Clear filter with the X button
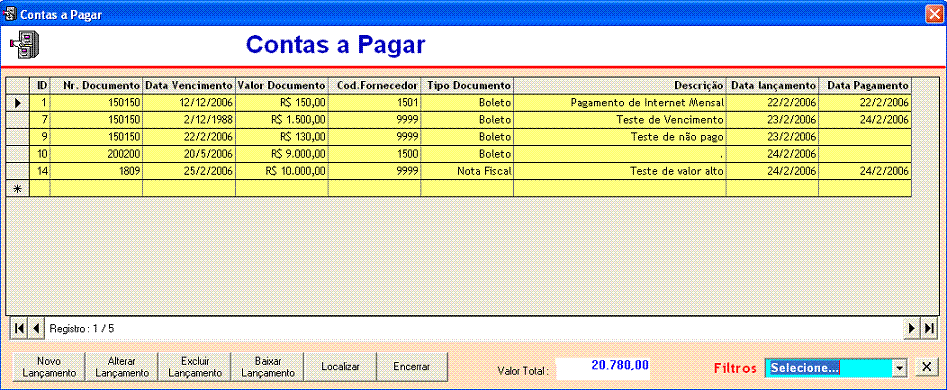 [925, 368]
